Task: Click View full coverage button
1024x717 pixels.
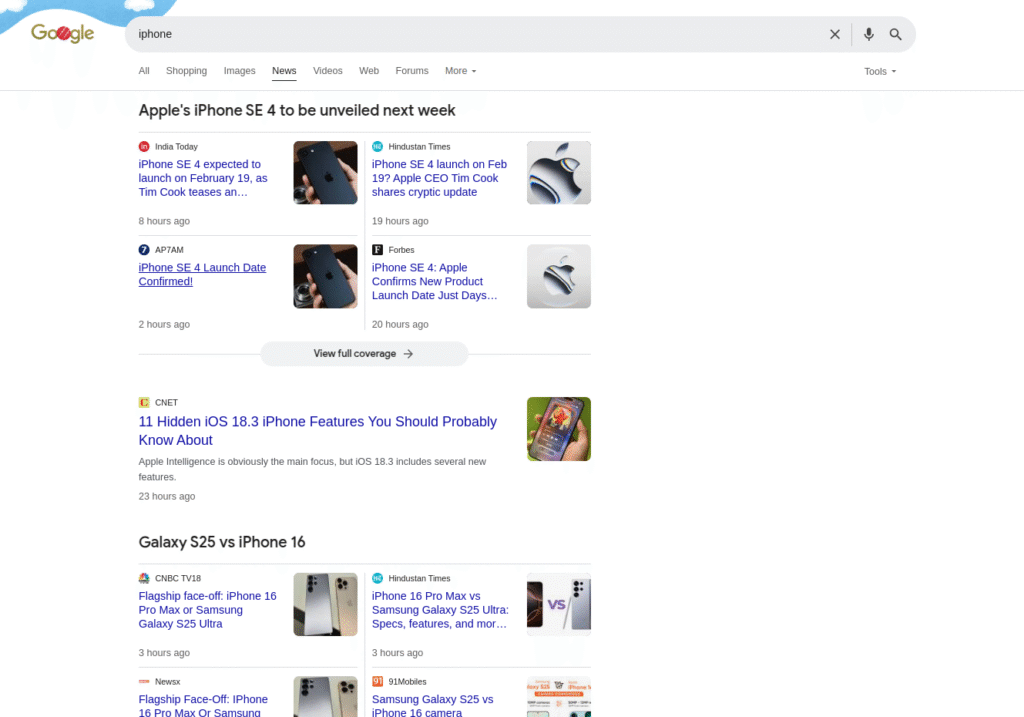Action: click(x=364, y=354)
